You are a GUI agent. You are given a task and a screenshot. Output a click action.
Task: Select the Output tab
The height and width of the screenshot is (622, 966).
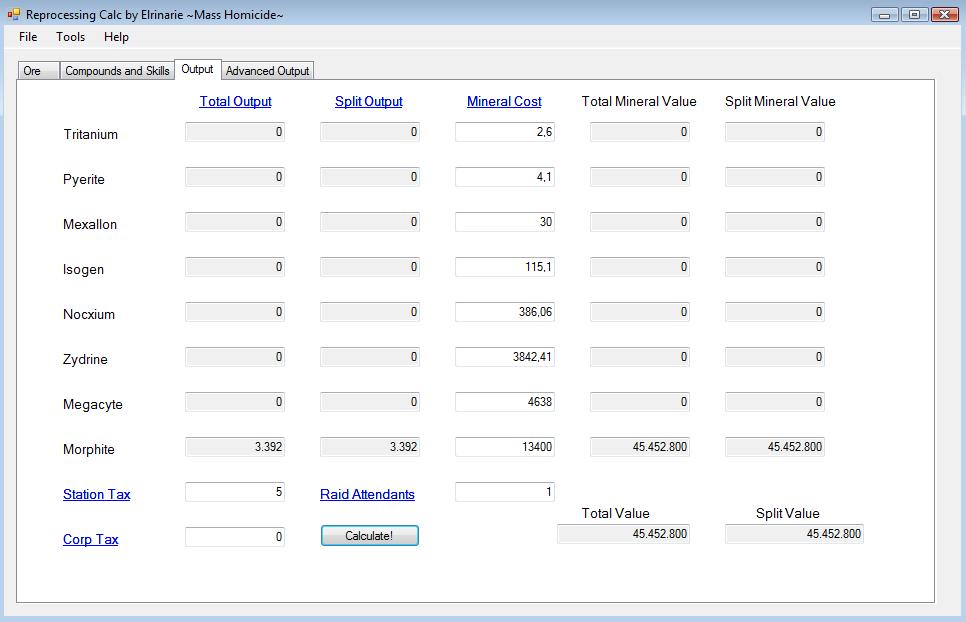coord(197,70)
